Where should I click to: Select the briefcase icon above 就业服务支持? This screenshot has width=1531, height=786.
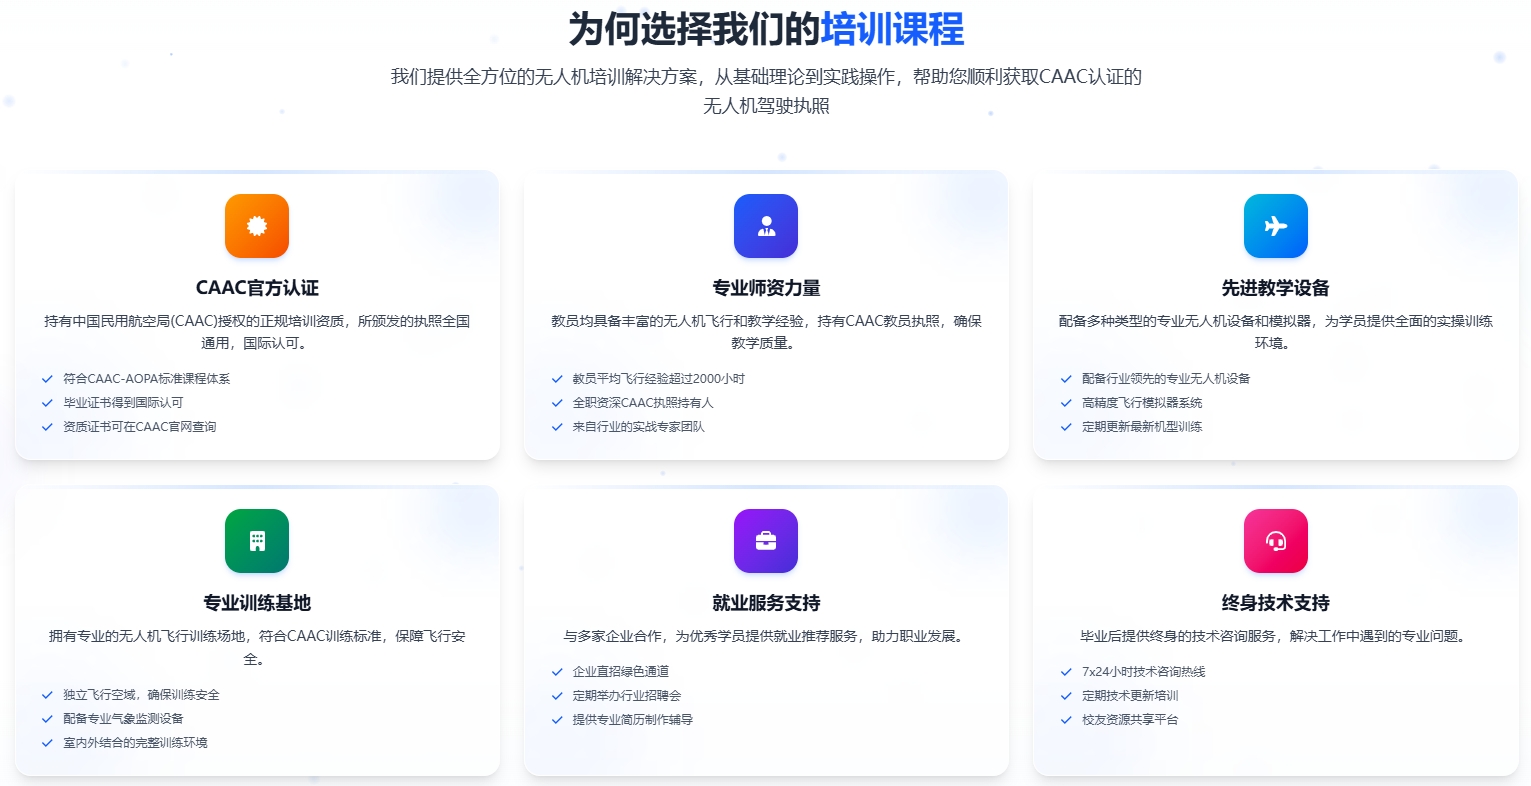pos(766,541)
